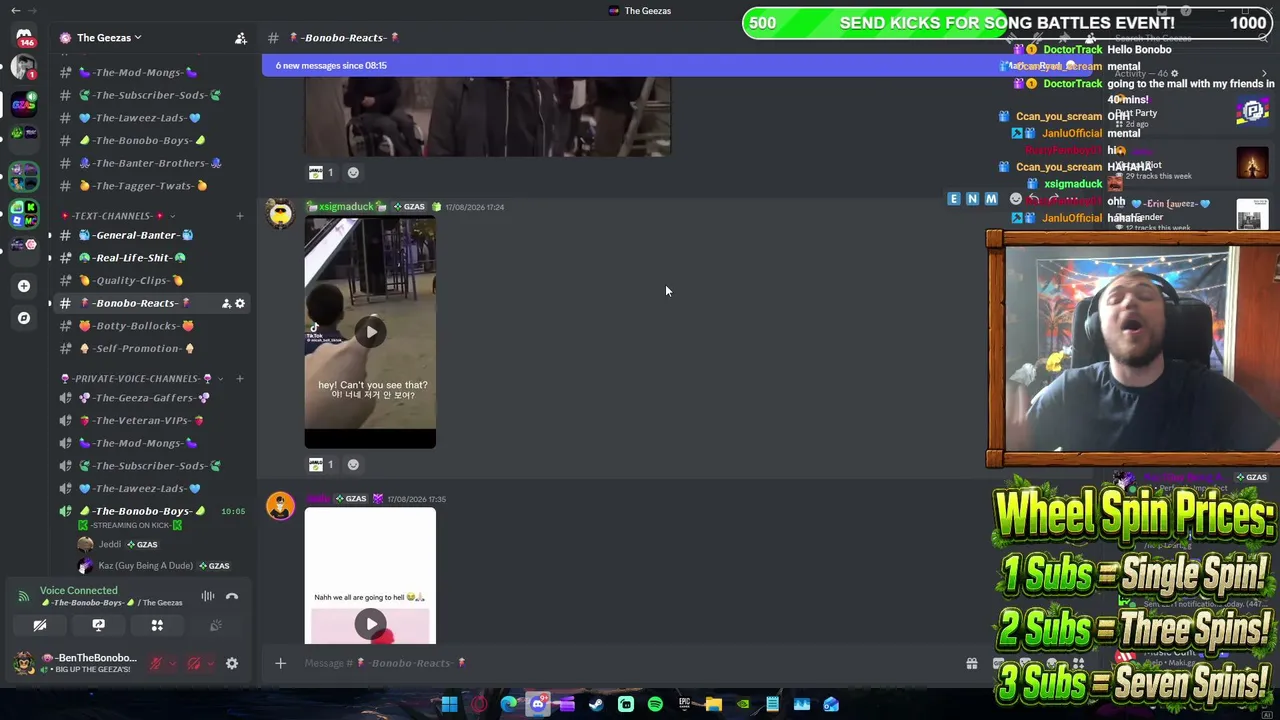1280x720 pixels.
Task: Open xsigmaduck's avatar
Action: coord(280,214)
